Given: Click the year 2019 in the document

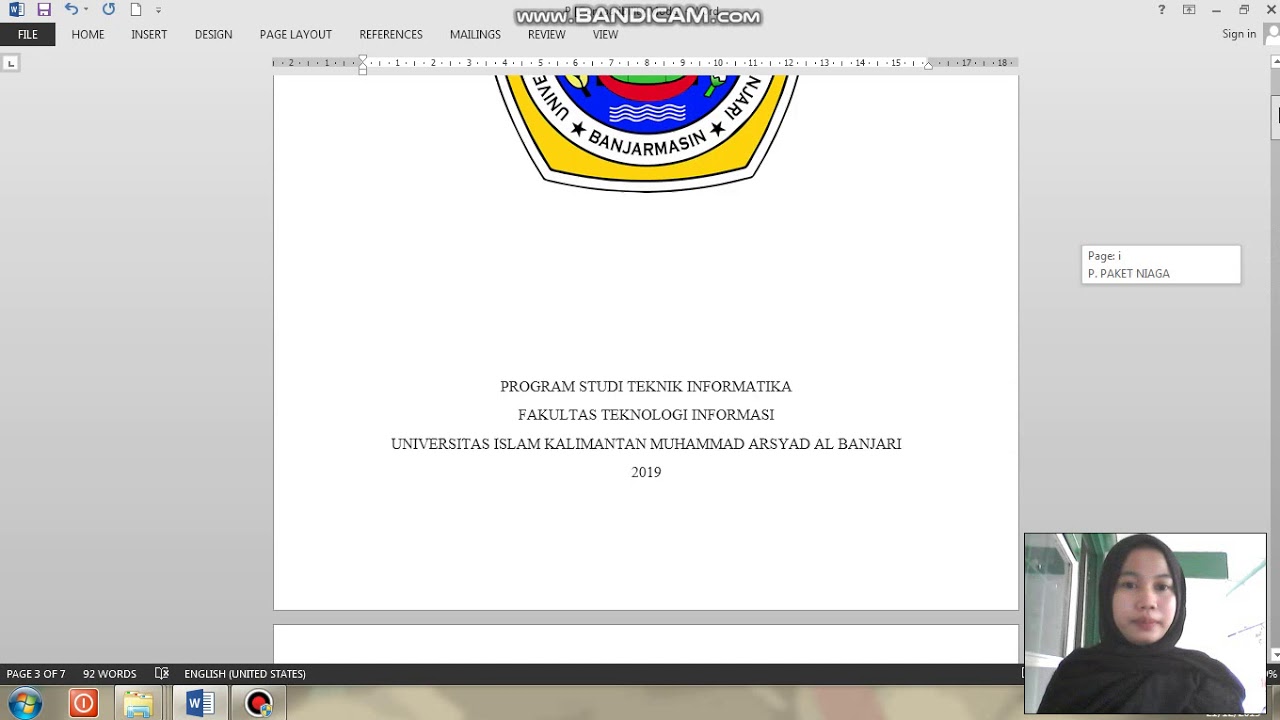Looking at the screenshot, I should tap(646, 472).
